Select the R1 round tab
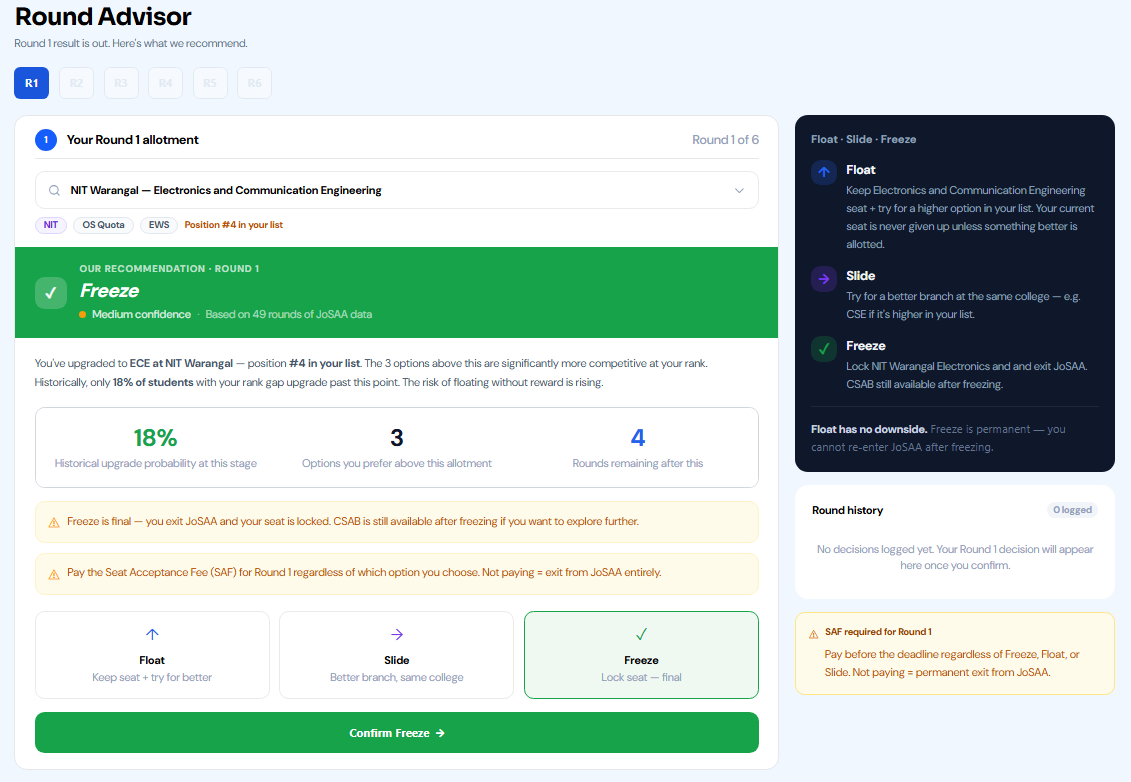The width and height of the screenshot is (1131, 782). (32, 83)
